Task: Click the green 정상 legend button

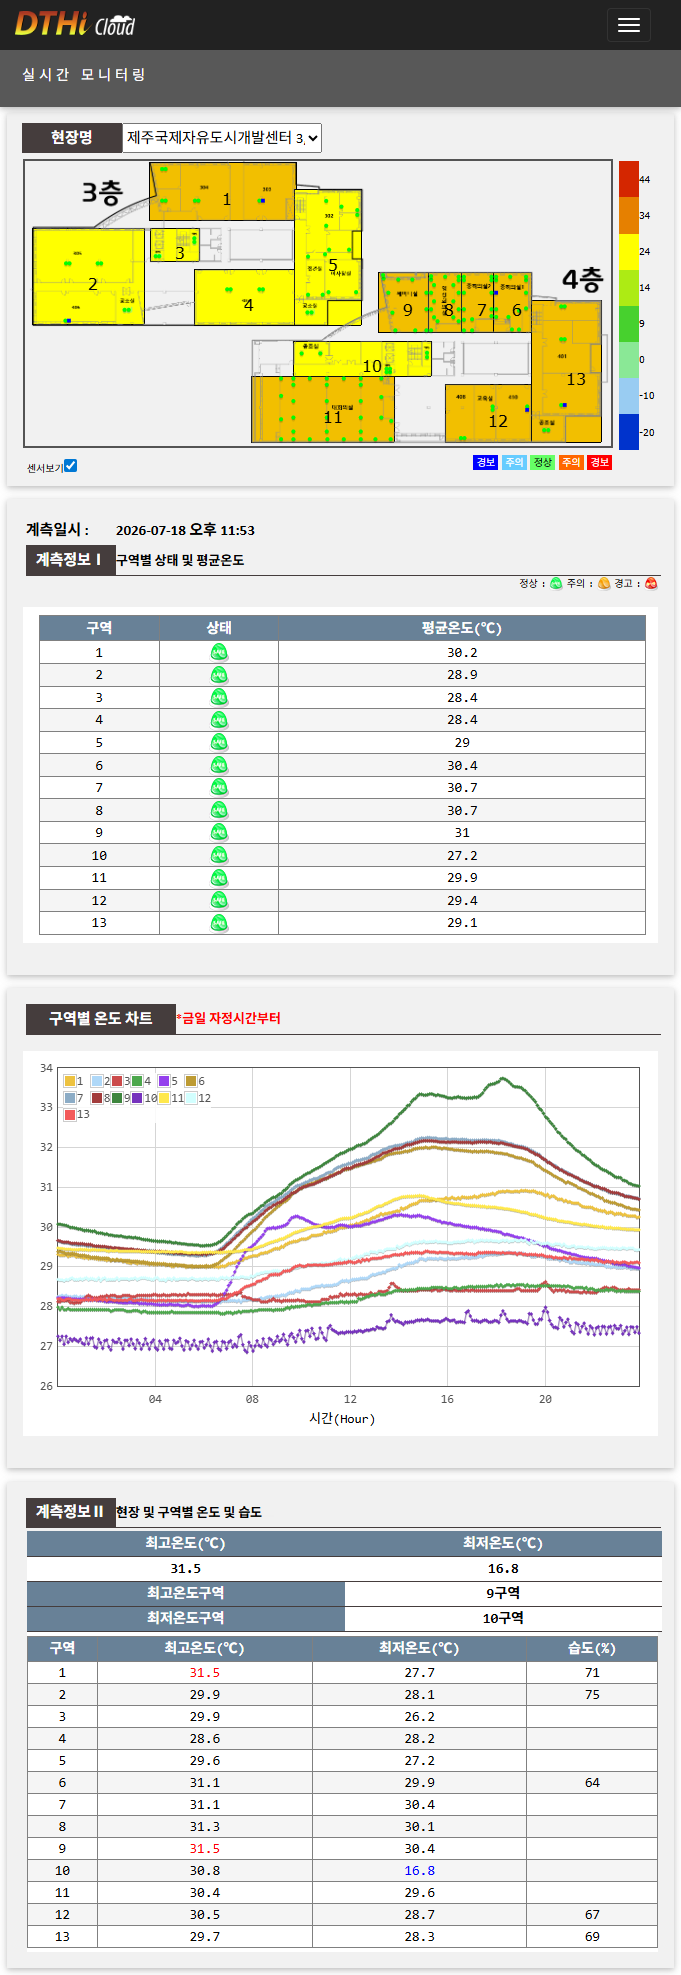Action: 543,462
